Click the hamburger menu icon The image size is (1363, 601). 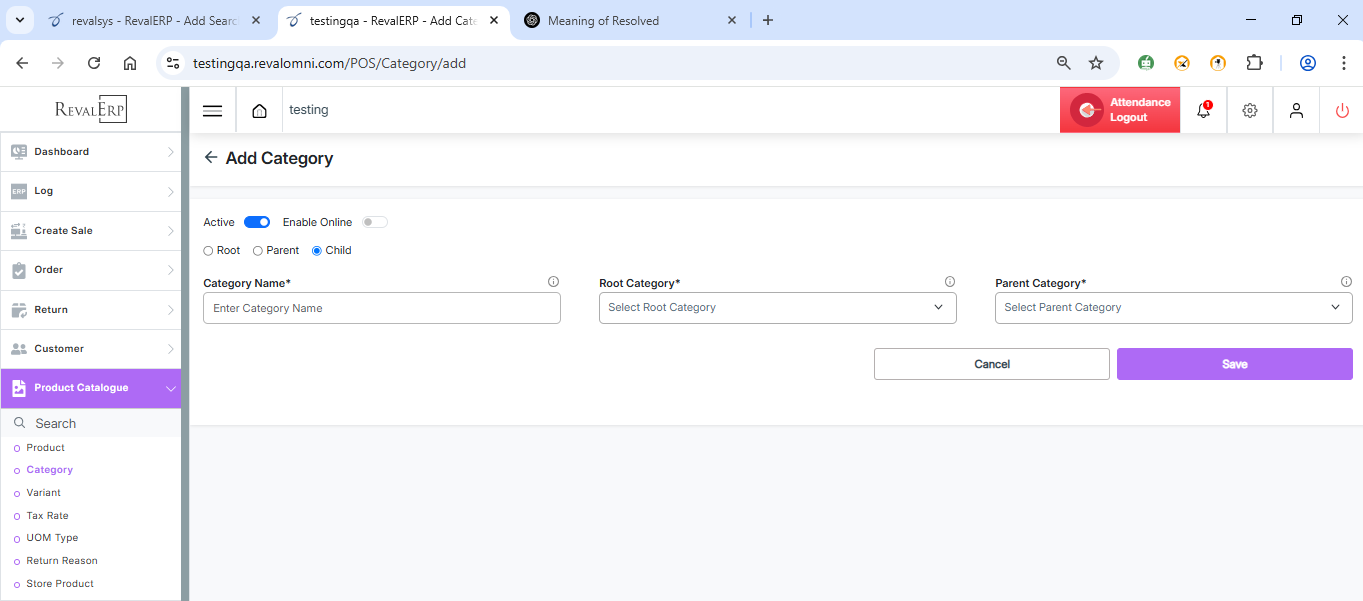[x=212, y=111]
